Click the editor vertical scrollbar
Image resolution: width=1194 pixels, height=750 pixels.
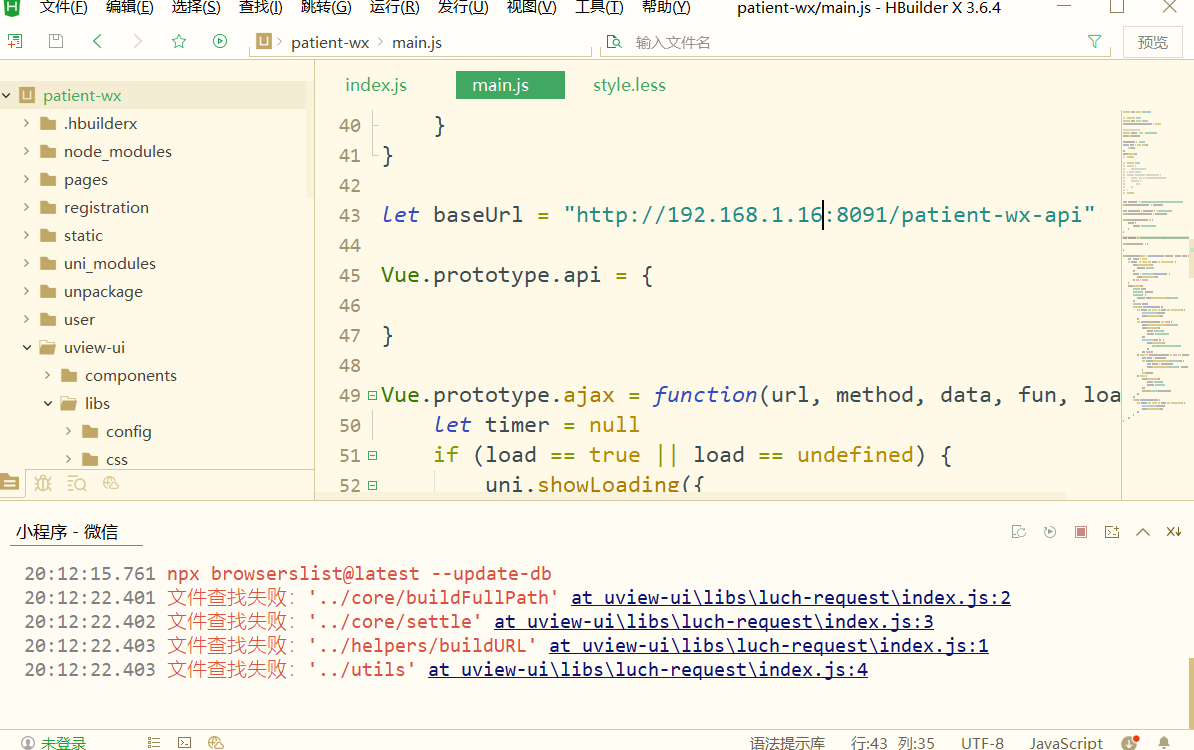[1191, 257]
